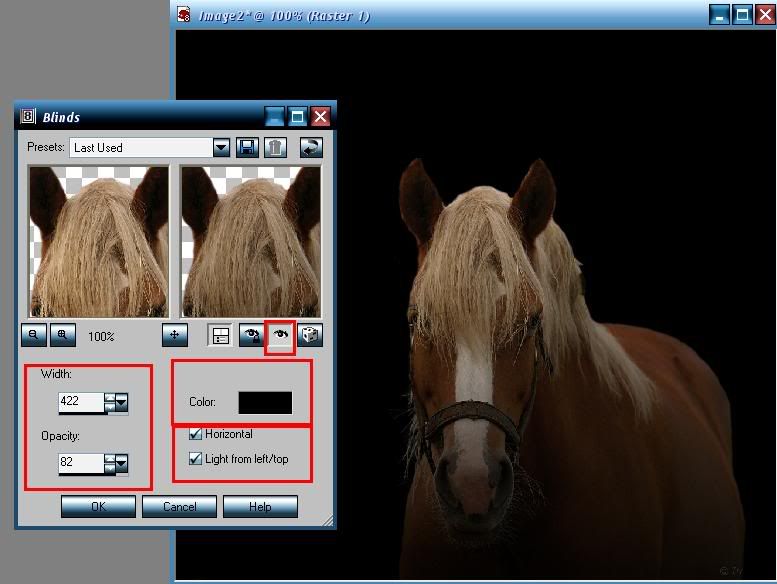
Task: Open the Presets dropdown list
Action: tap(222, 148)
